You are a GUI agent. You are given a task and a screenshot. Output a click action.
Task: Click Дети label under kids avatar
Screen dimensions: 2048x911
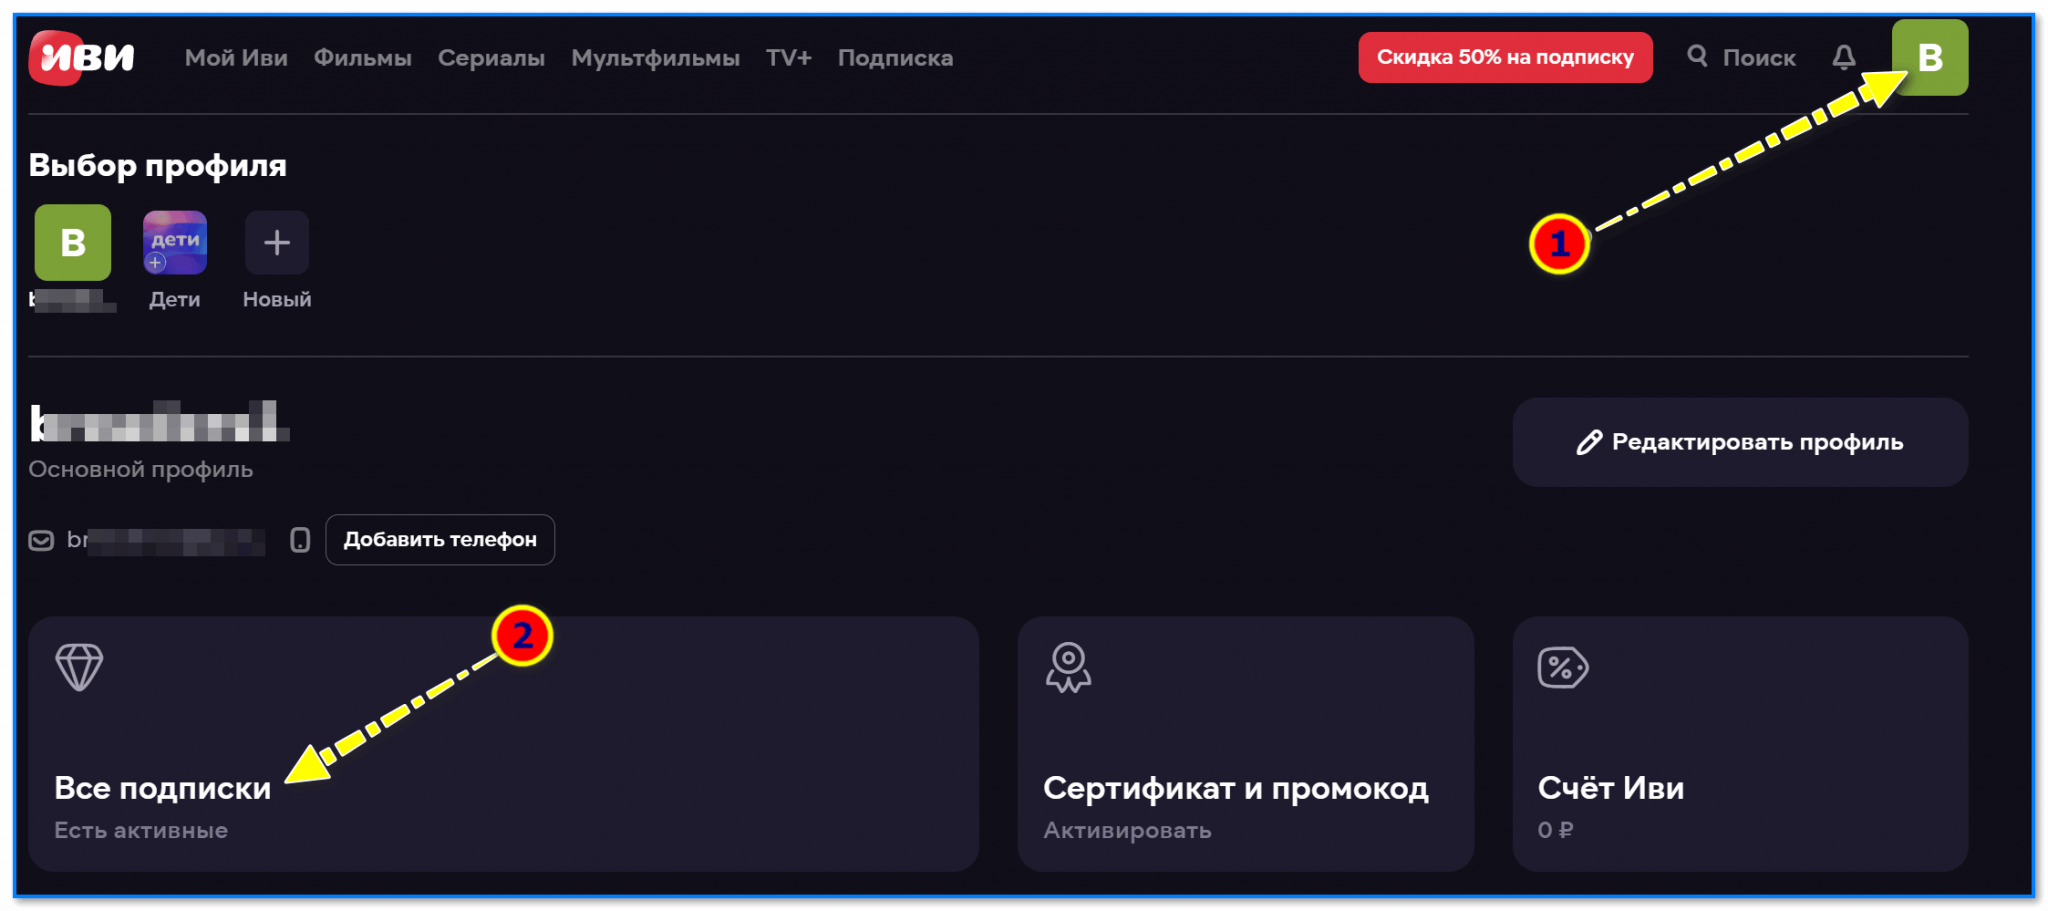click(x=175, y=299)
